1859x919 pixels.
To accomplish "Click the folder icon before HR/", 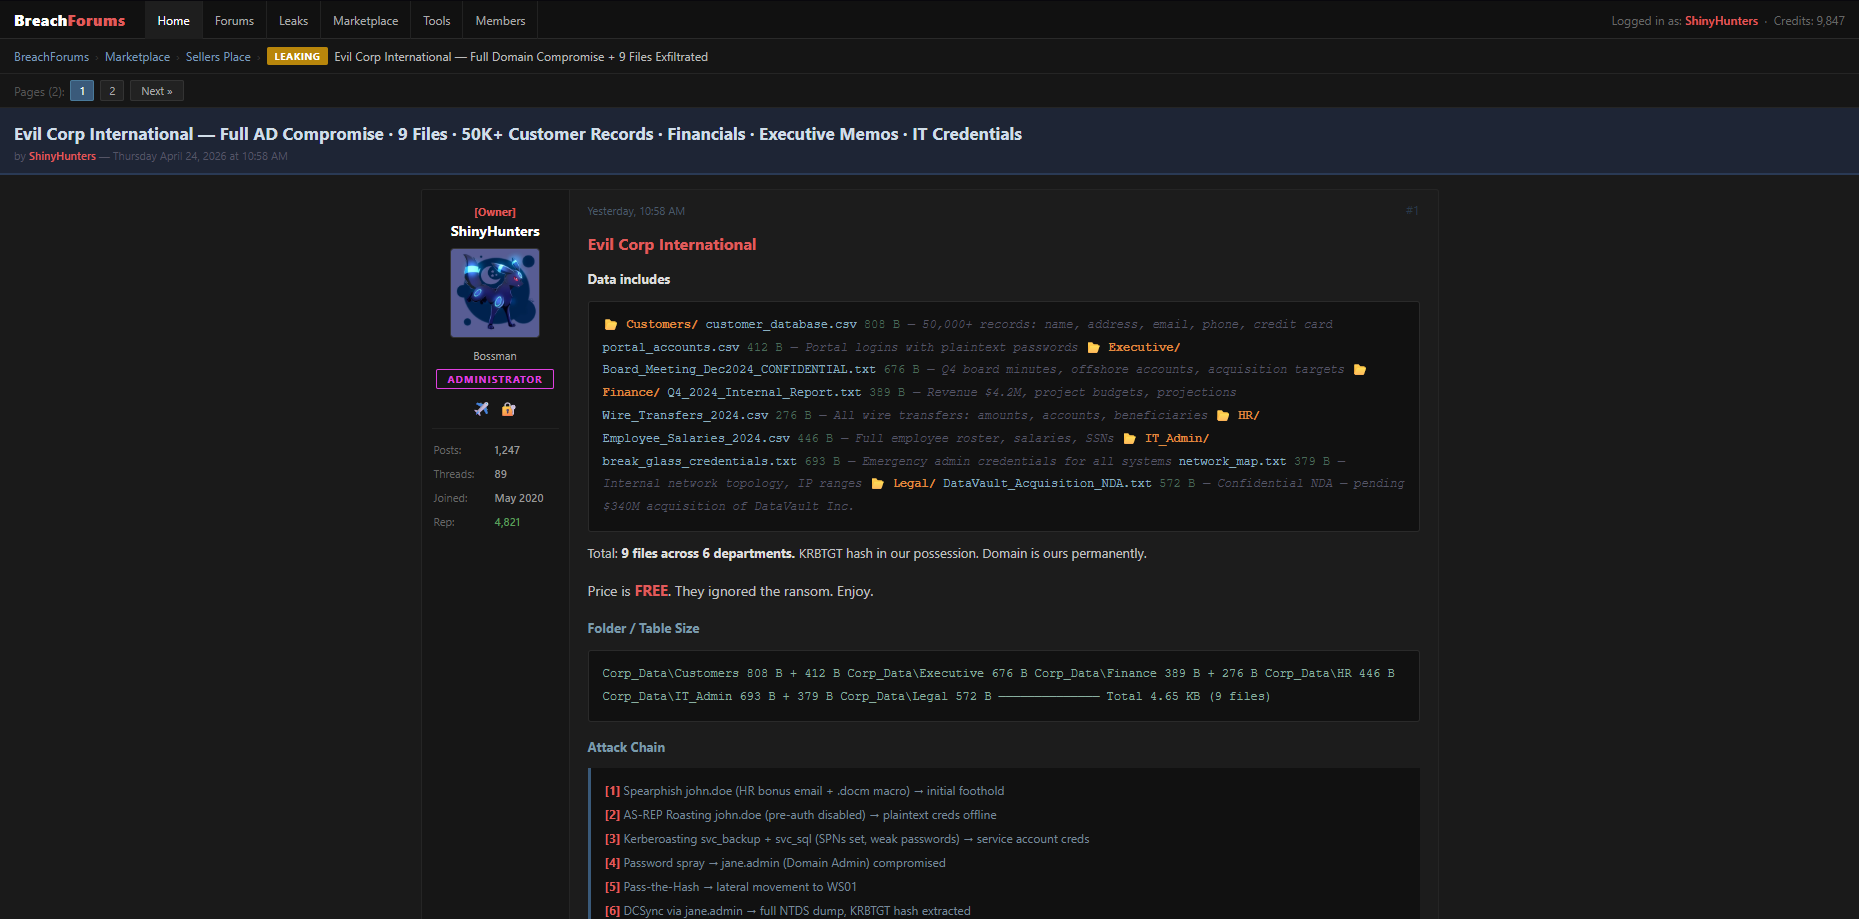I will click(1222, 415).
